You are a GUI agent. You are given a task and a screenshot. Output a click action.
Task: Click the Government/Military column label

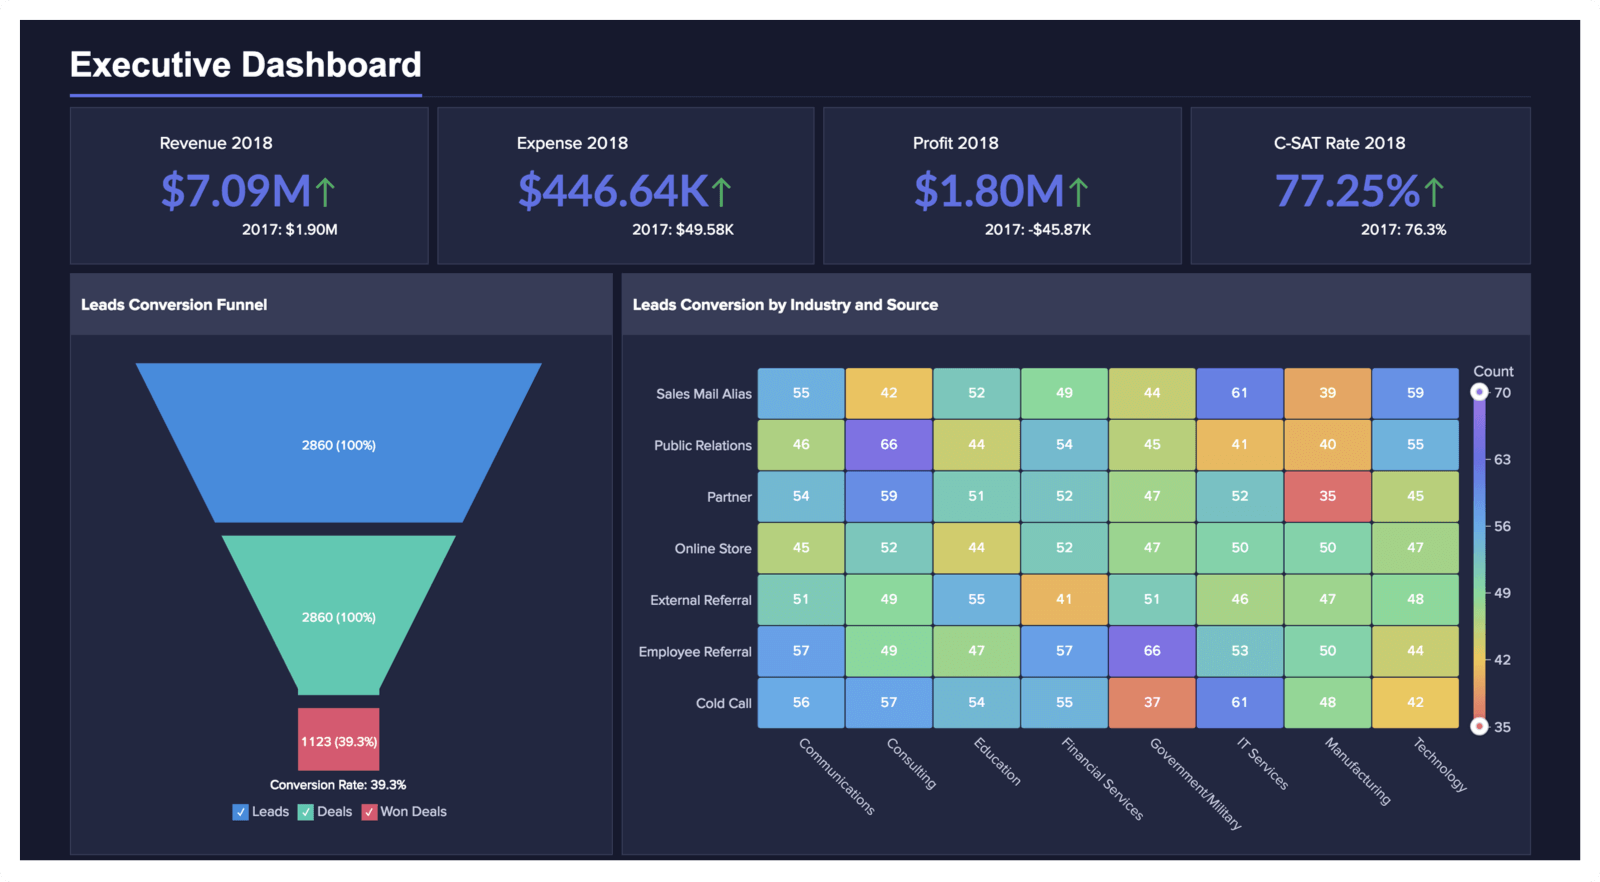1195,783
